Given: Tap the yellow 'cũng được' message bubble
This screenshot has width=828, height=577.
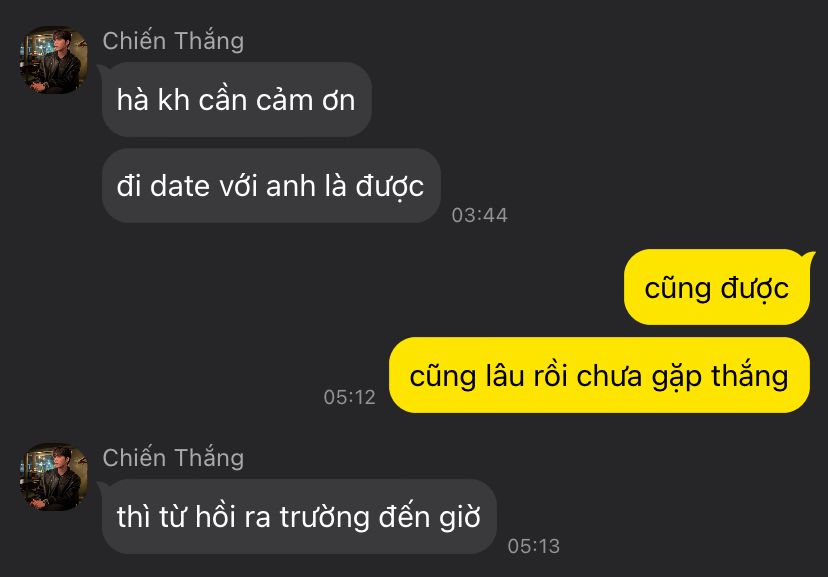Looking at the screenshot, I should (x=717, y=287).
